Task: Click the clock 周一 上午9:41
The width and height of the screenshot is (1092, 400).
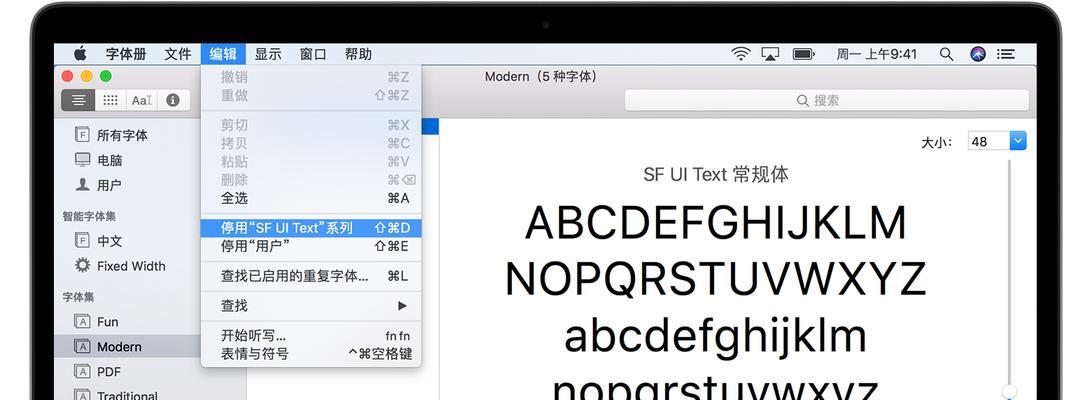Action: coord(877,54)
